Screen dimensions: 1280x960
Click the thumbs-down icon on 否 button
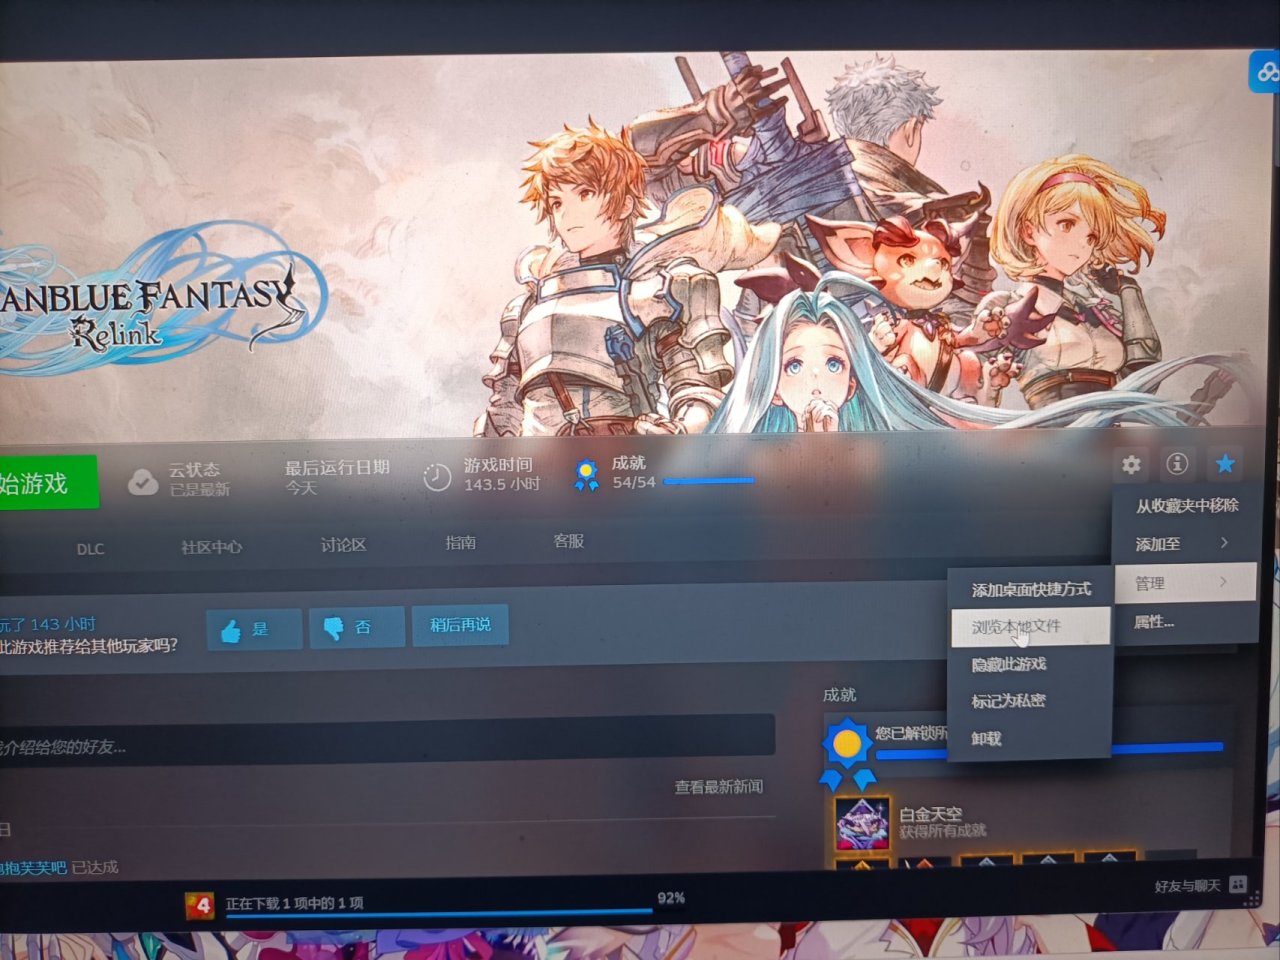[x=333, y=627]
